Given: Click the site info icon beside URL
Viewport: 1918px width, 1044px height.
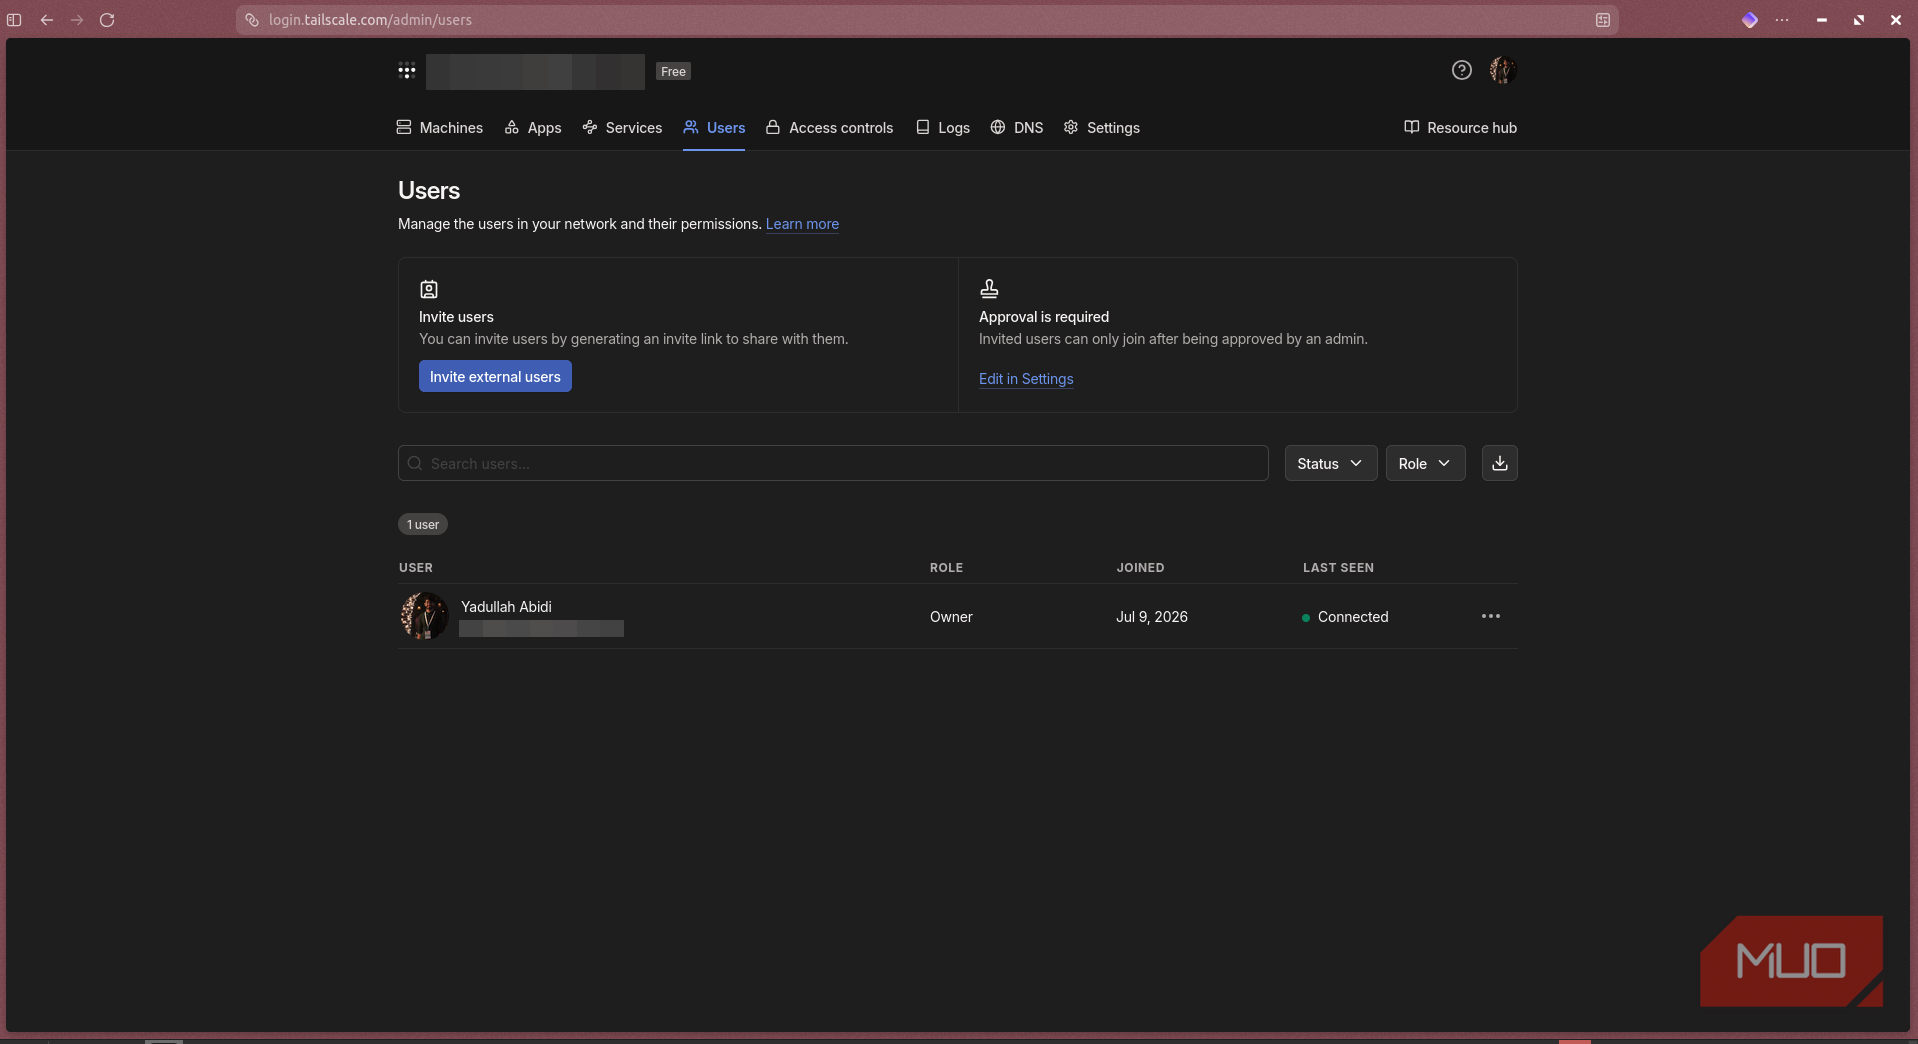Looking at the screenshot, I should [252, 20].
